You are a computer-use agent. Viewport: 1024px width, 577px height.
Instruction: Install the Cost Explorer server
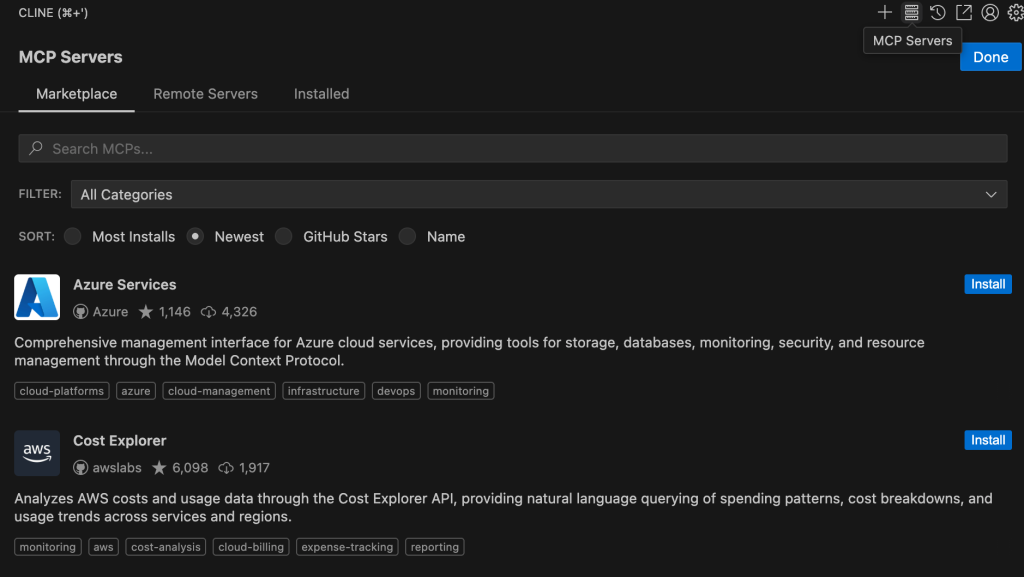[x=987, y=440]
